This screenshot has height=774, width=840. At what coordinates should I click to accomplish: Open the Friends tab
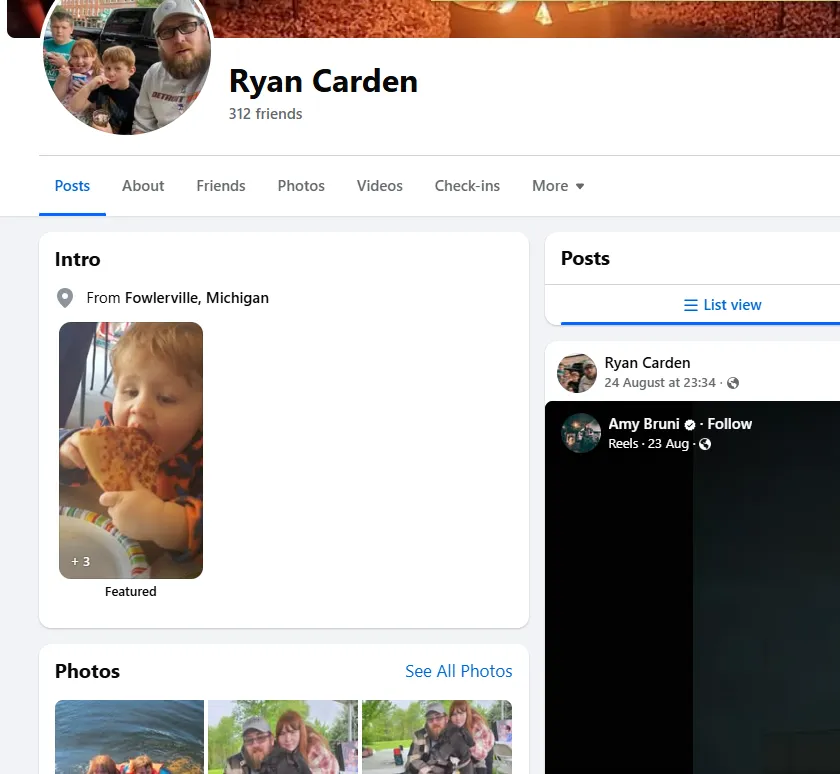point(221,186)
